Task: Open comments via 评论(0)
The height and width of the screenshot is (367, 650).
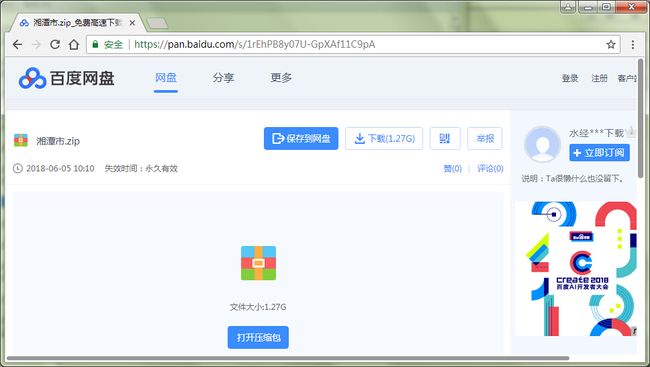Action: click(x=490, y=168)
